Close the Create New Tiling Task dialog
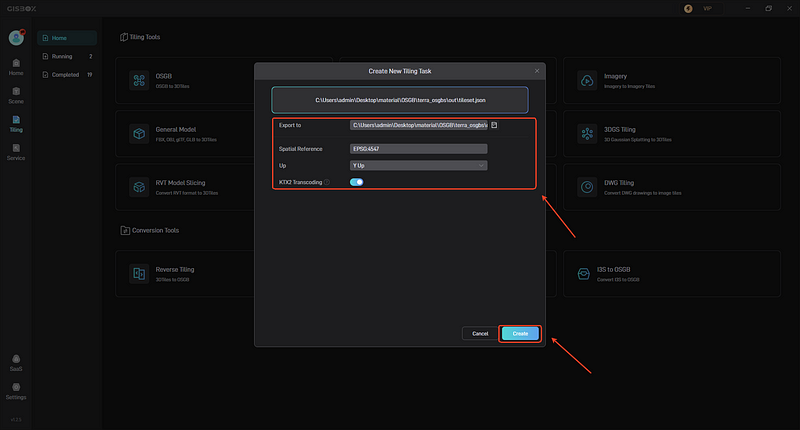800x430 pixels. click(x=537, y=71)
